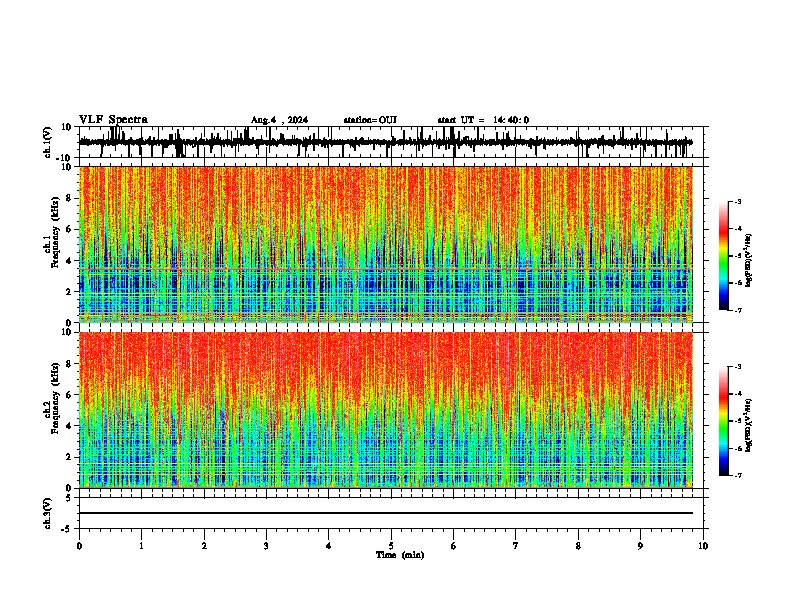Click the ch.2 colorbar "log(PSD)" units label

pos(748,425)
